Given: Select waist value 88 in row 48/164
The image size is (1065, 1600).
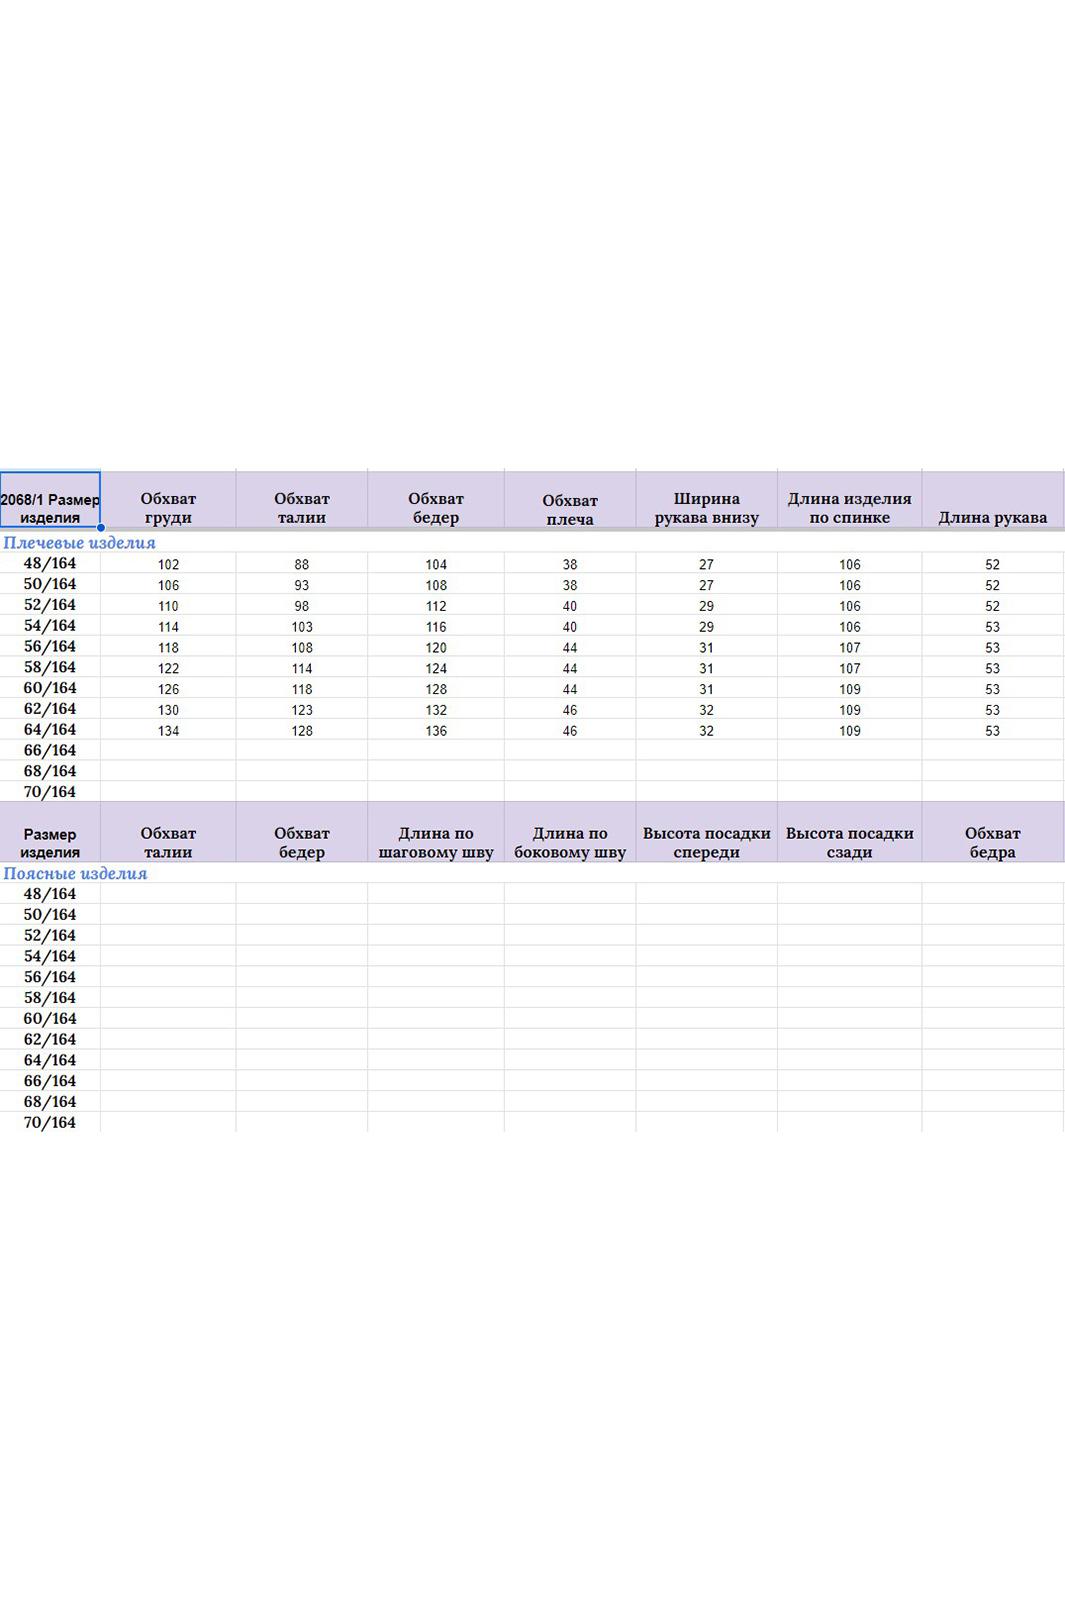Looking at the screenshot, I should click(302, 565).
